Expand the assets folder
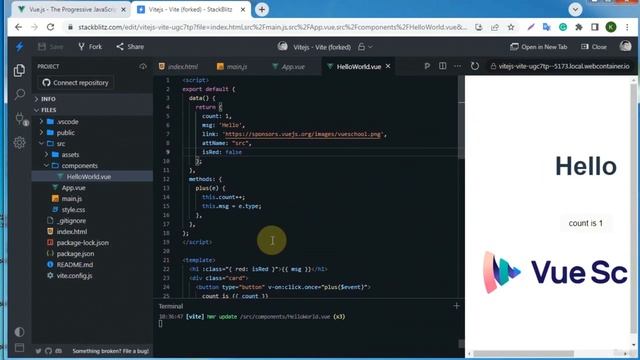 92,155
